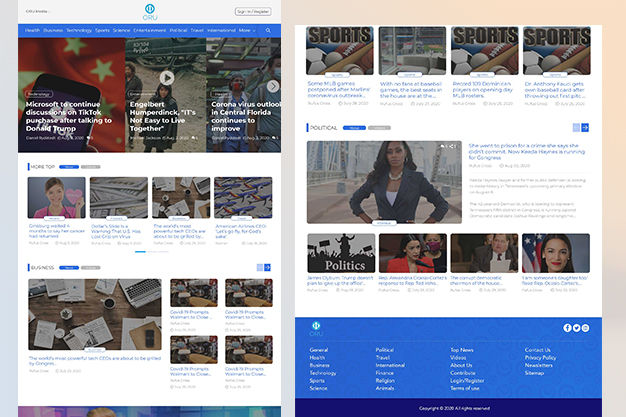Open the Corona virus outlook Central Florida headline
626x417 pixels.
point(245,116)
